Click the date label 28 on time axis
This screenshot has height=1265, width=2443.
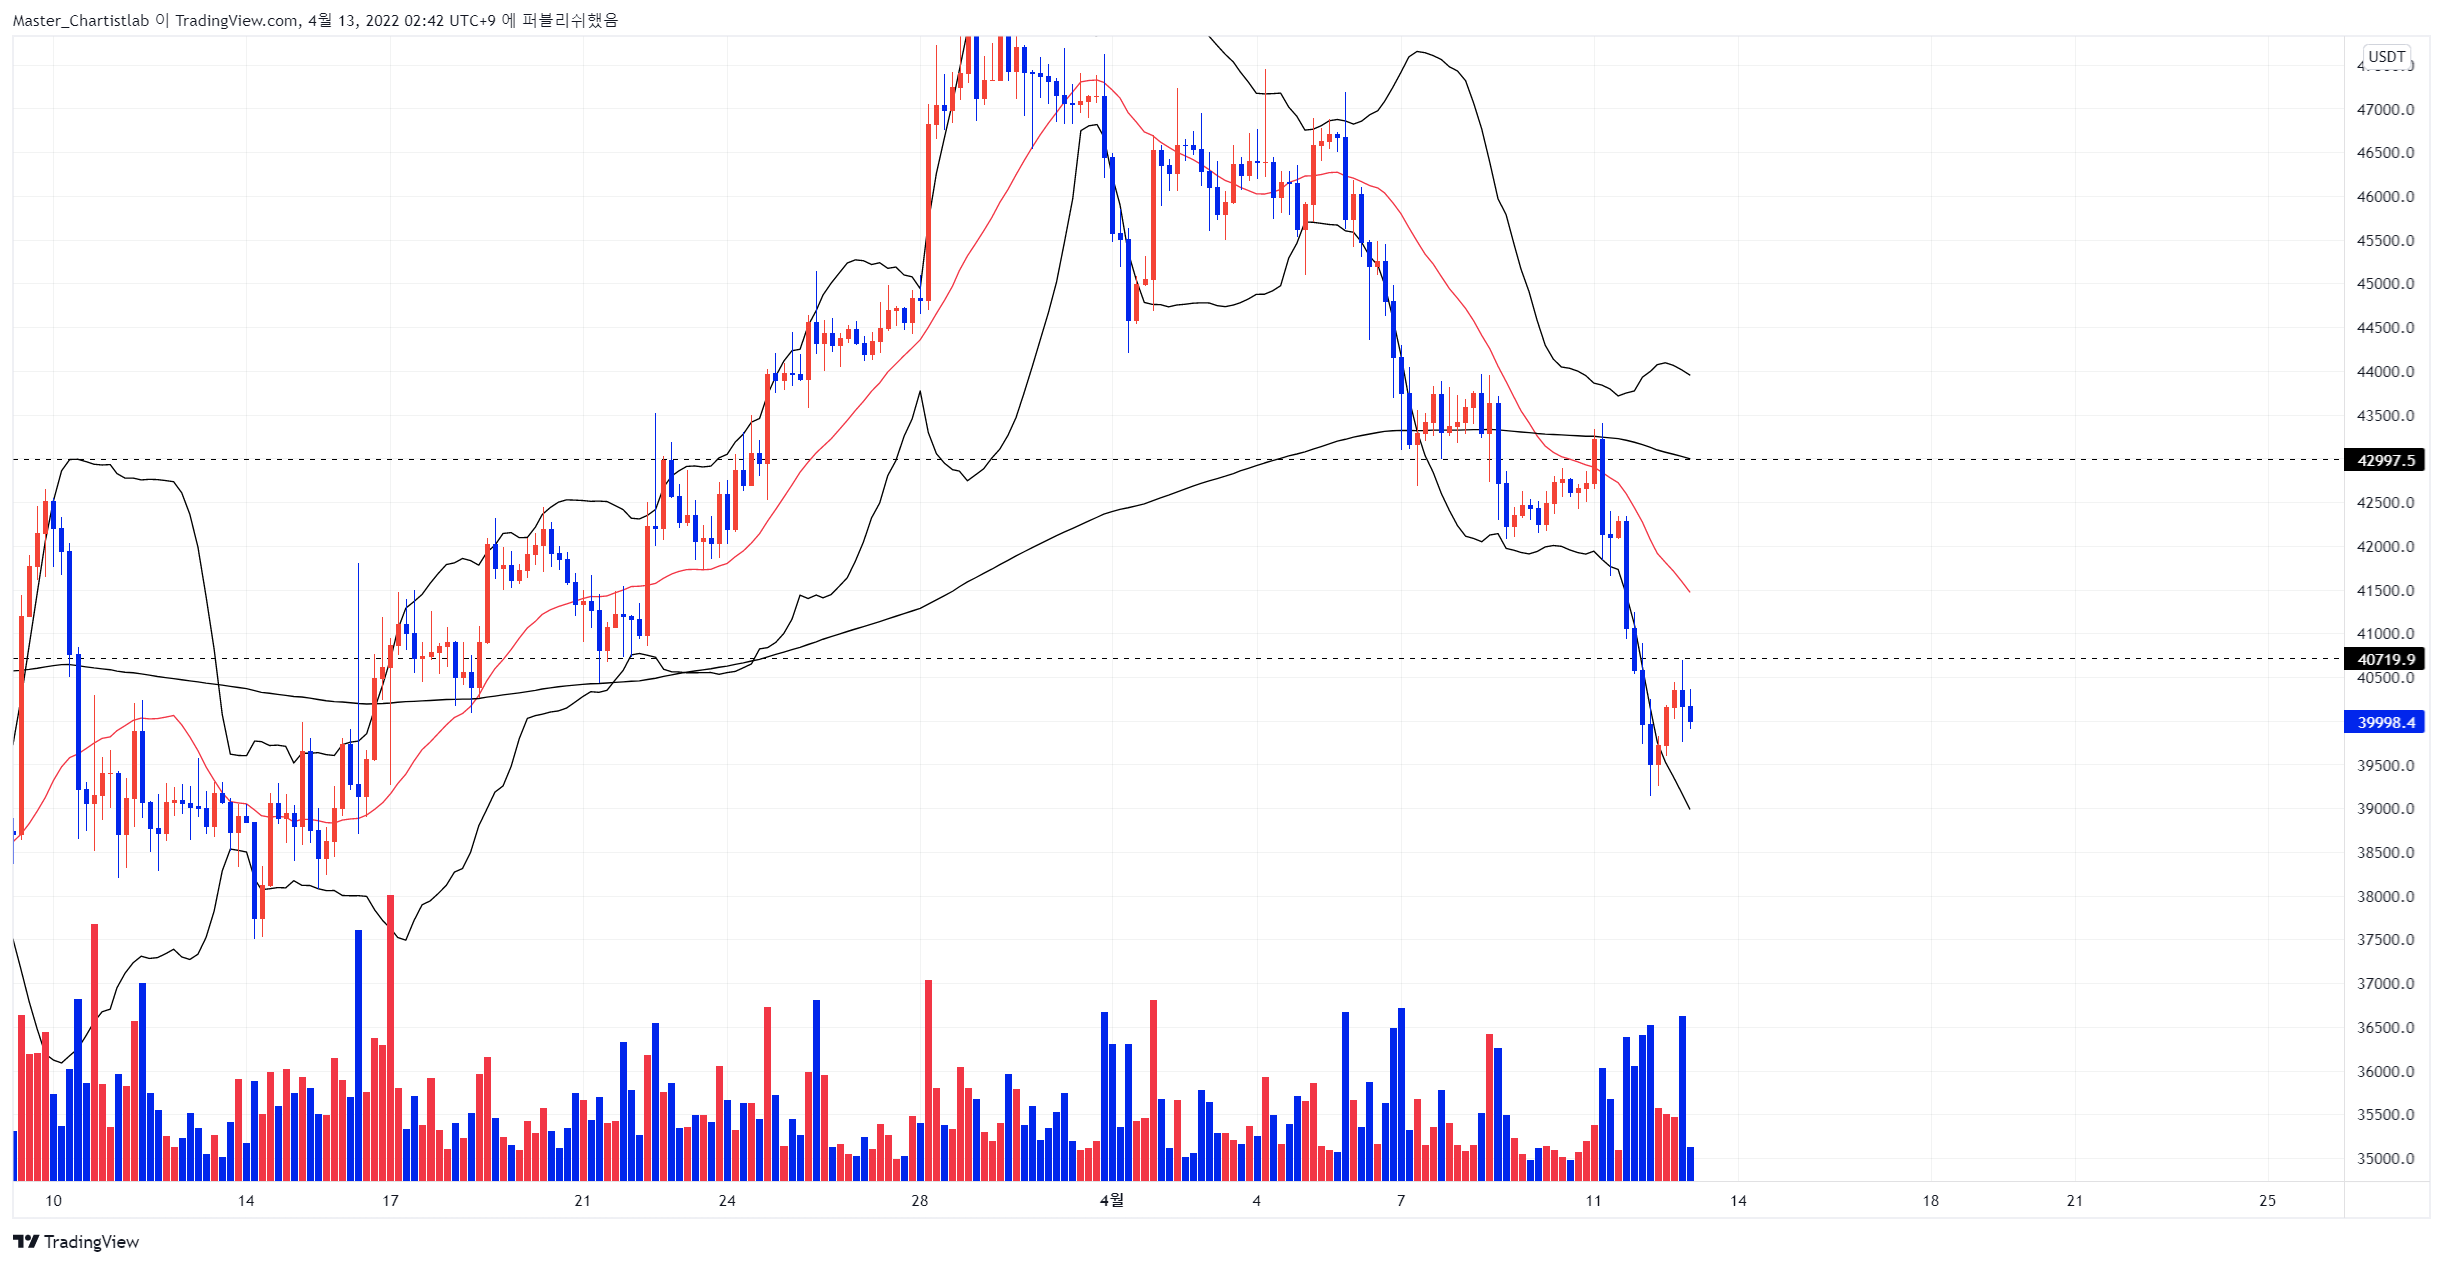pyautogui.click(x=920, y=1201)
